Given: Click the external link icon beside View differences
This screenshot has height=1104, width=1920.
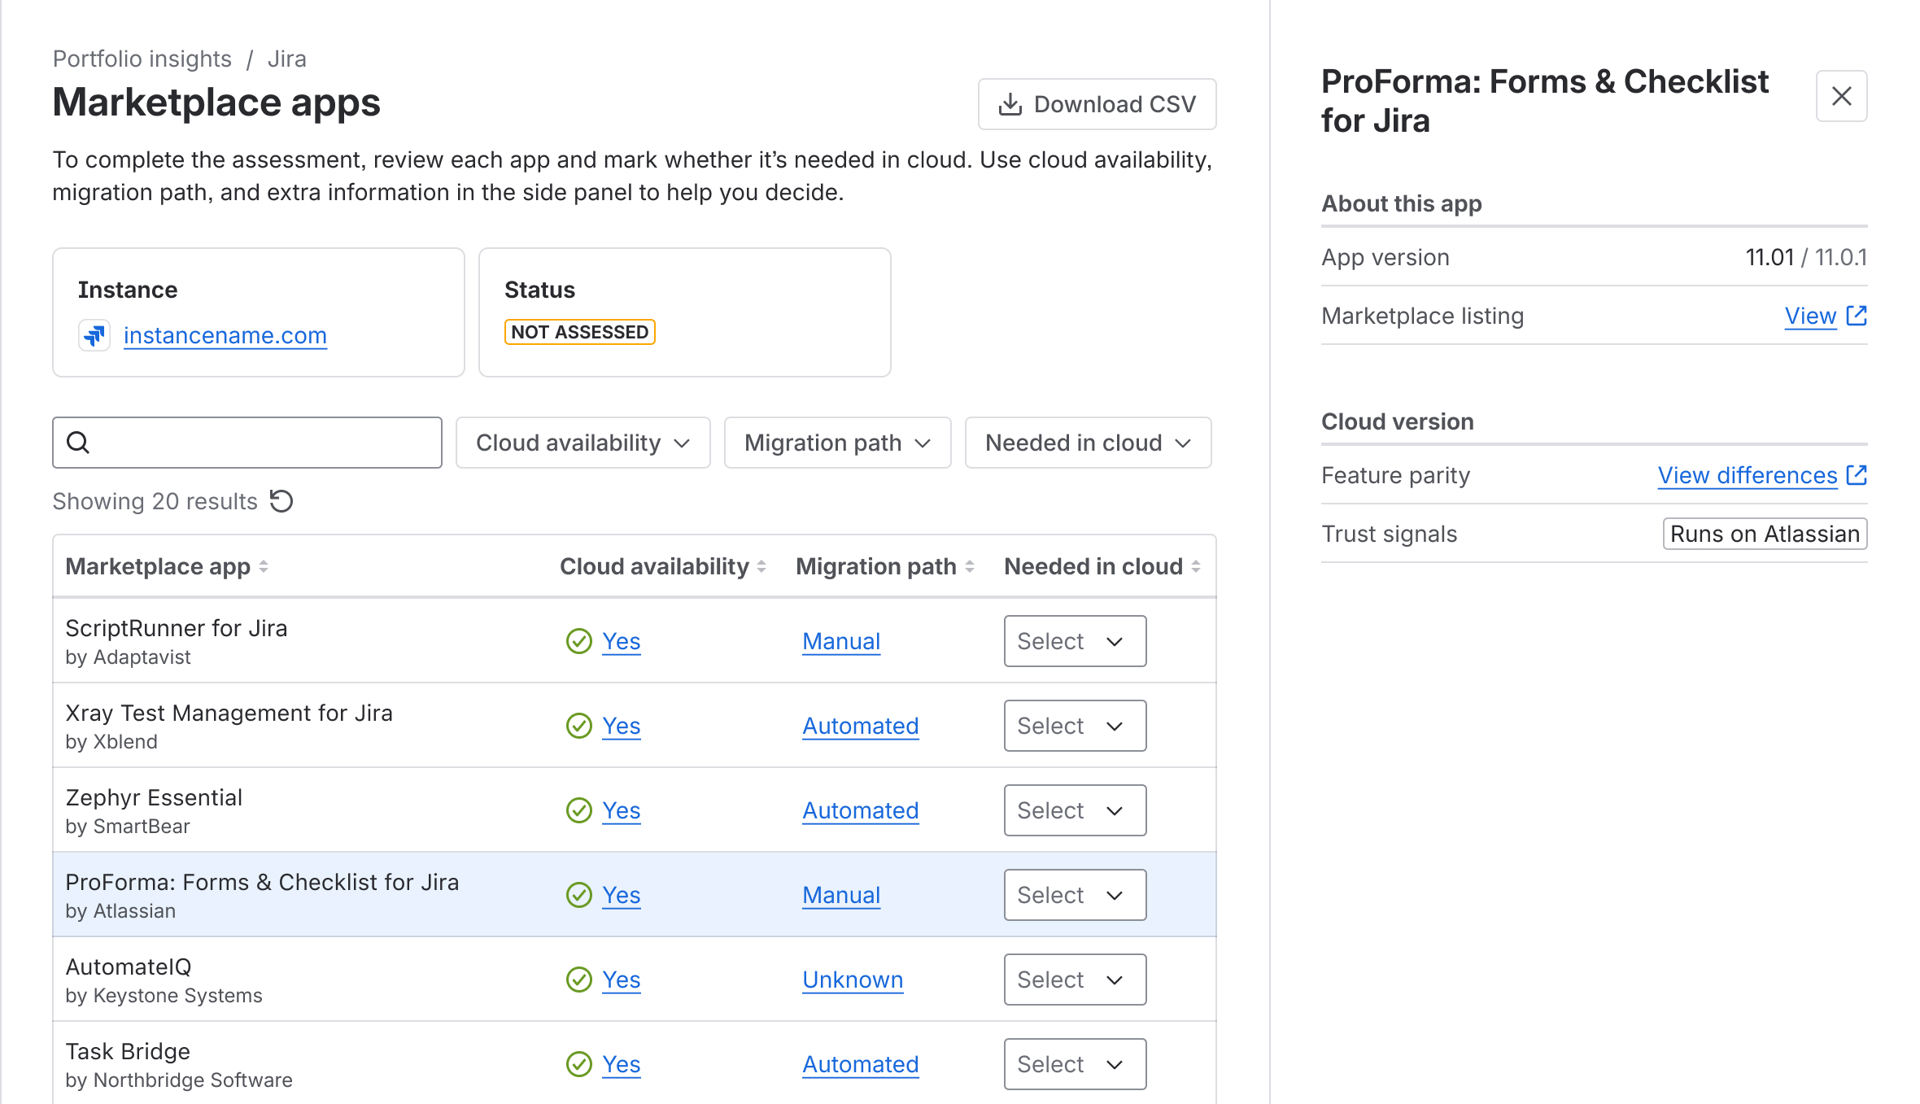Looking at the screenshot, I should 1858,475.
